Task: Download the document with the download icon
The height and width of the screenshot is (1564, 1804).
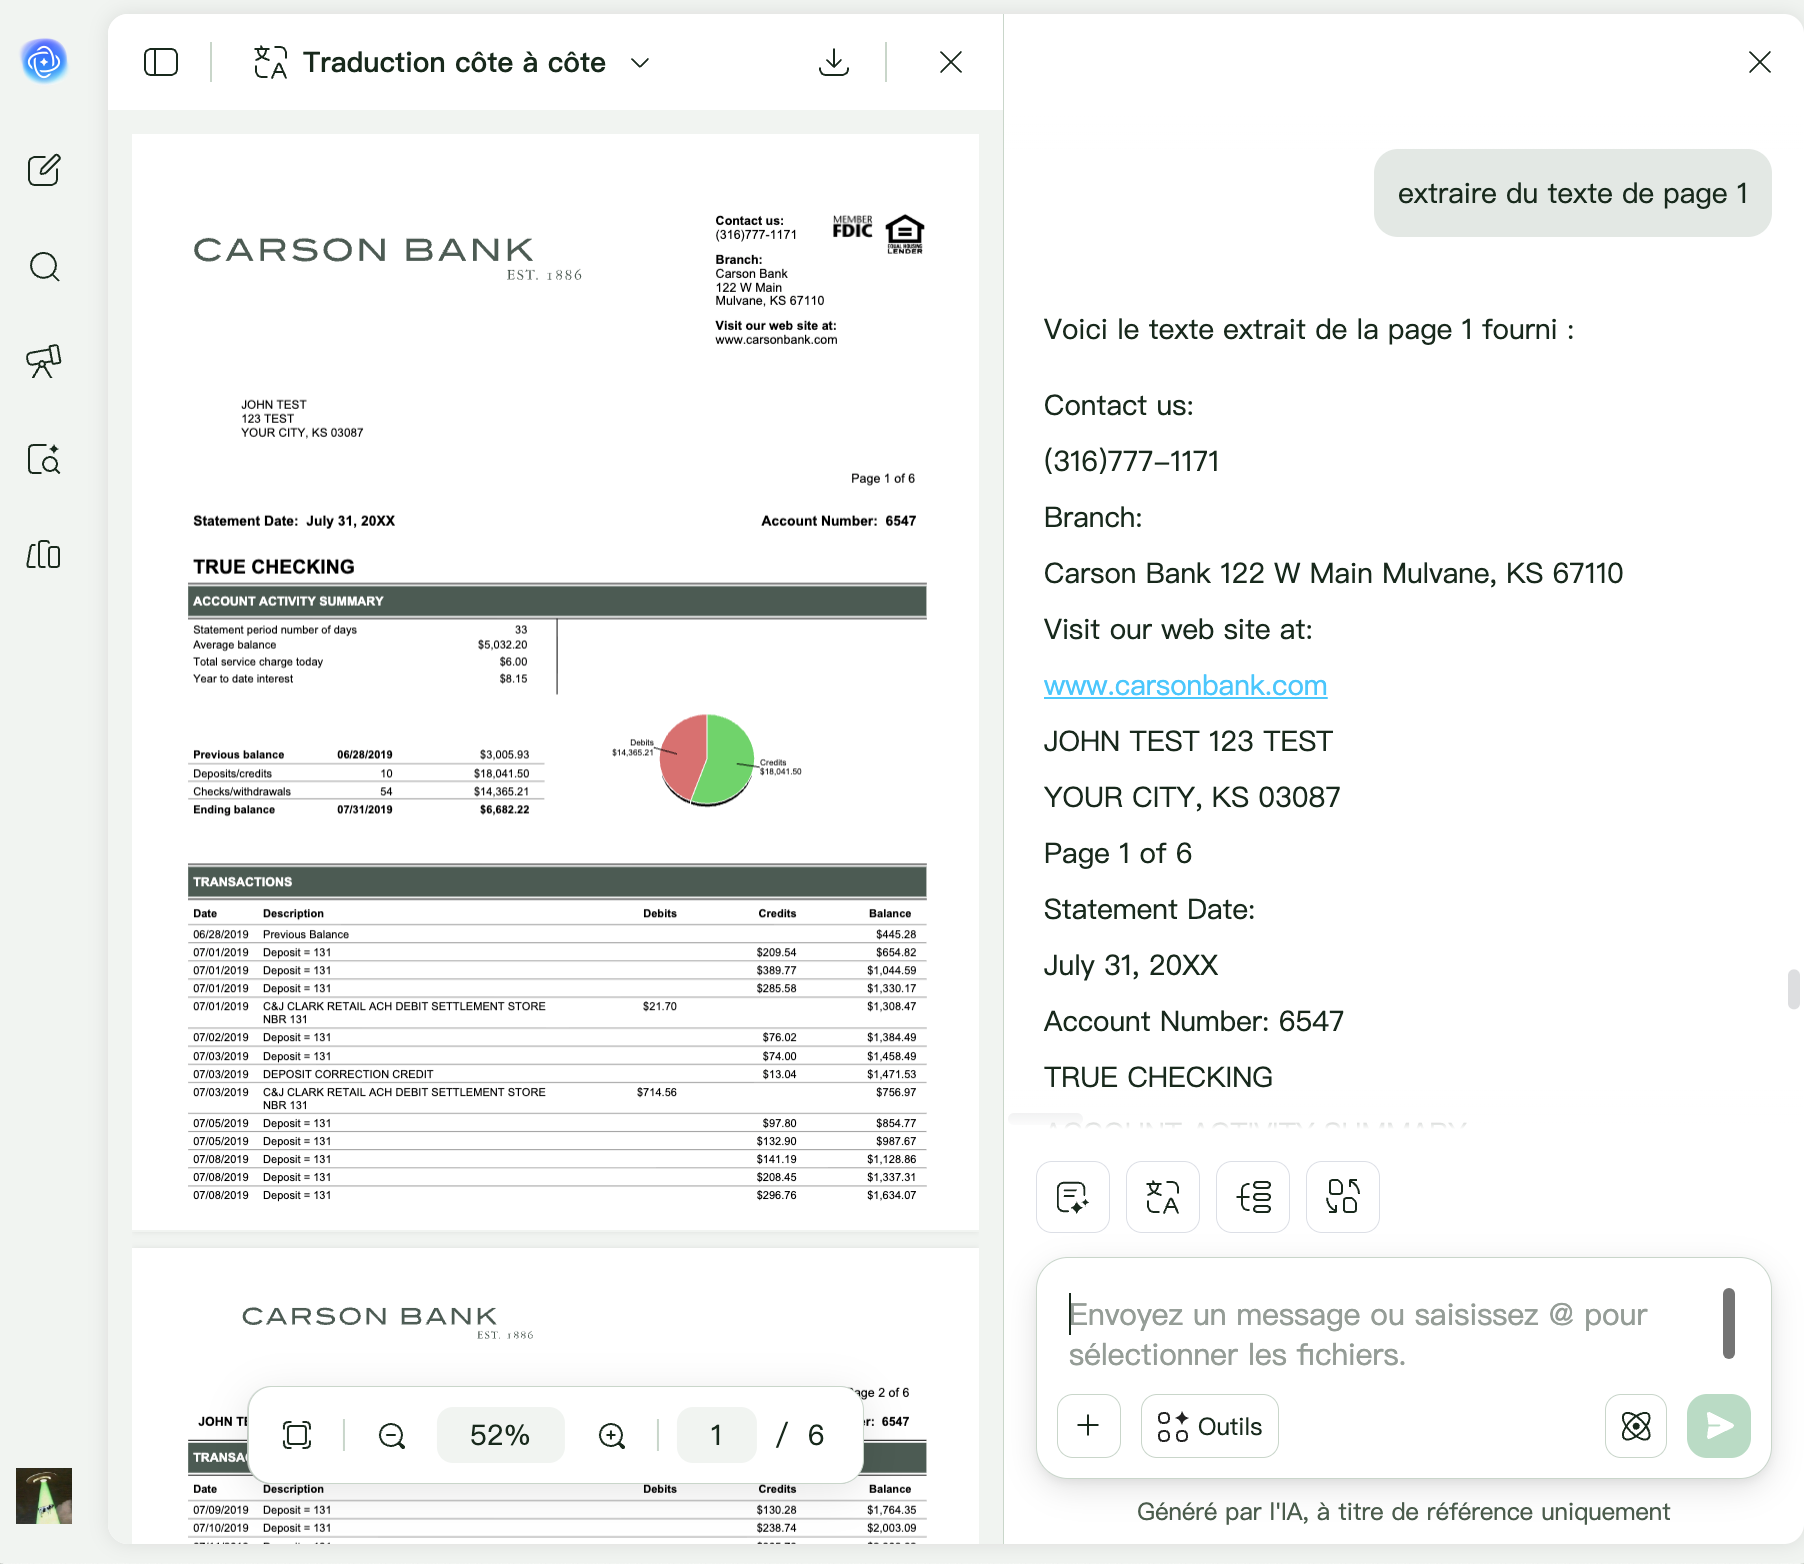Action: coord(834,62)
